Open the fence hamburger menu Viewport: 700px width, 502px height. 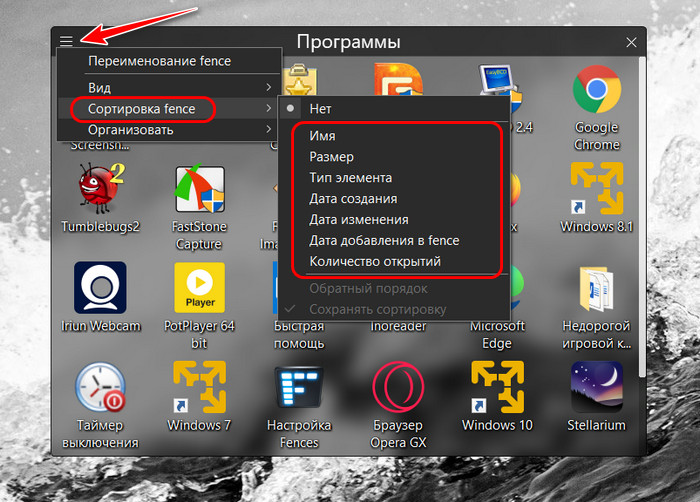66,41
